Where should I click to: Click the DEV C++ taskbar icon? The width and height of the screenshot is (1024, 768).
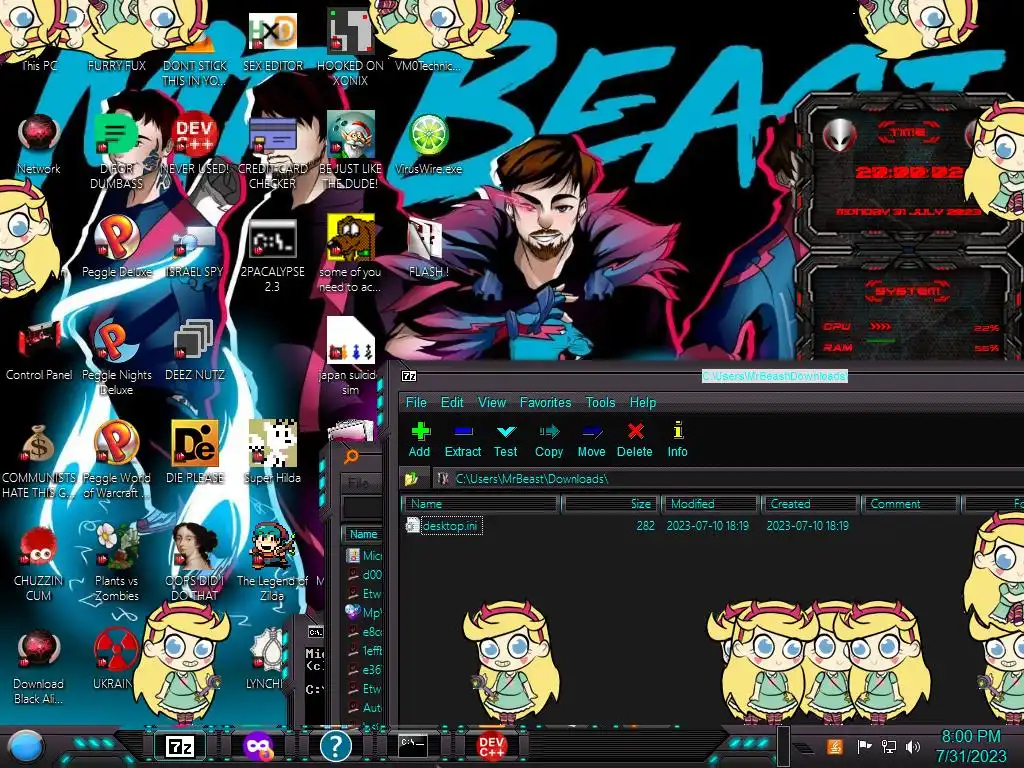pos(491,746)
